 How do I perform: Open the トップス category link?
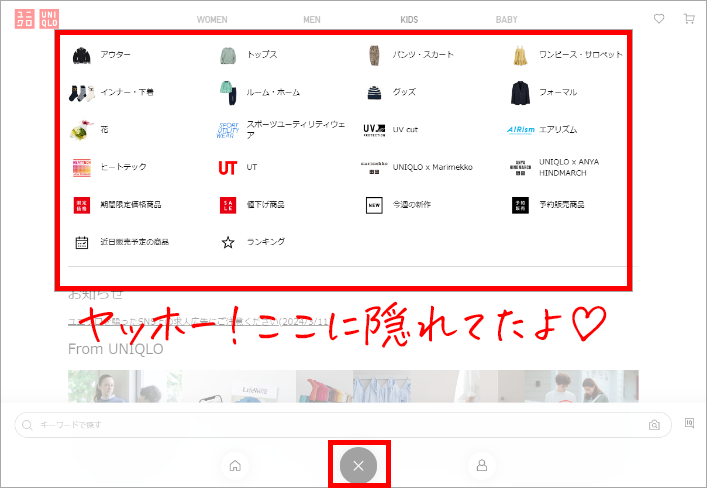coord(262,55)
